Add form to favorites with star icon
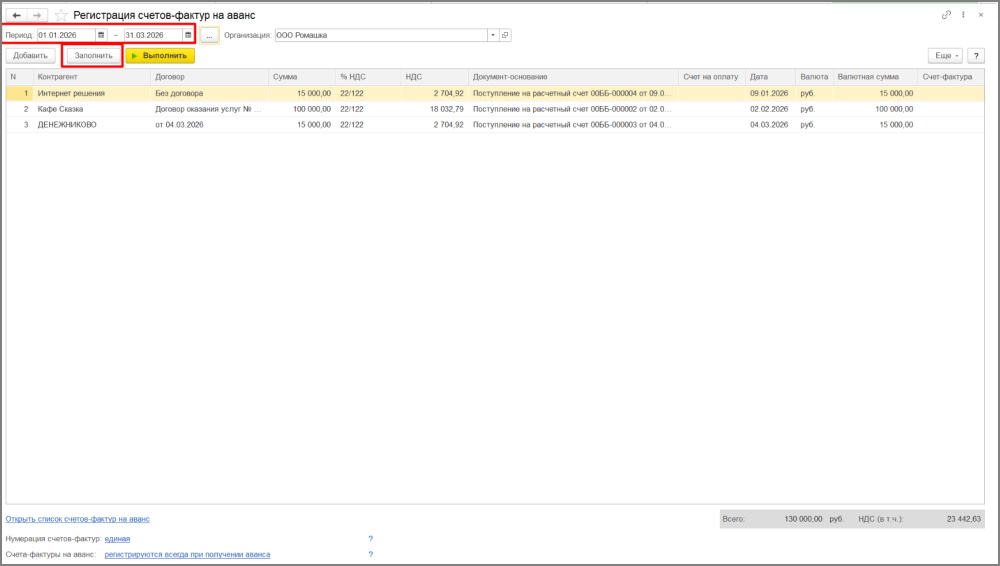 coord(61,15)
